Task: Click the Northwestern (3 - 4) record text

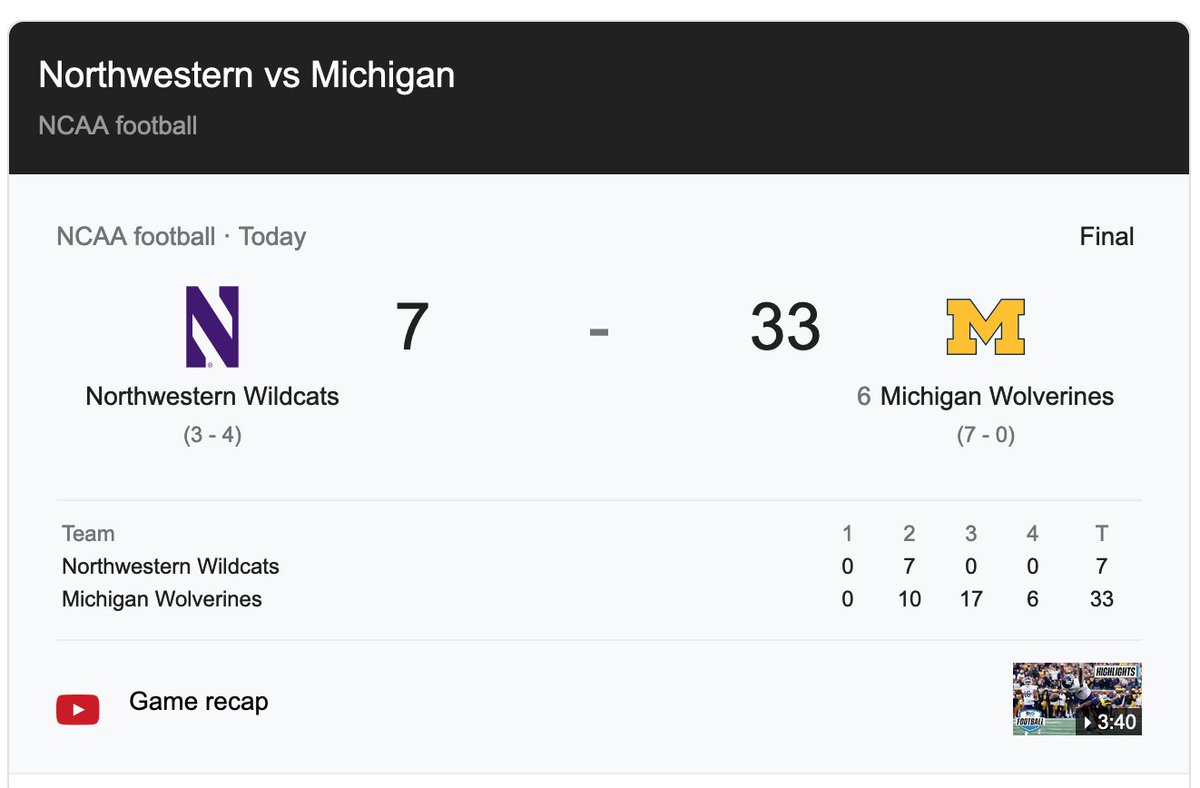Action: tap(212, 436)
